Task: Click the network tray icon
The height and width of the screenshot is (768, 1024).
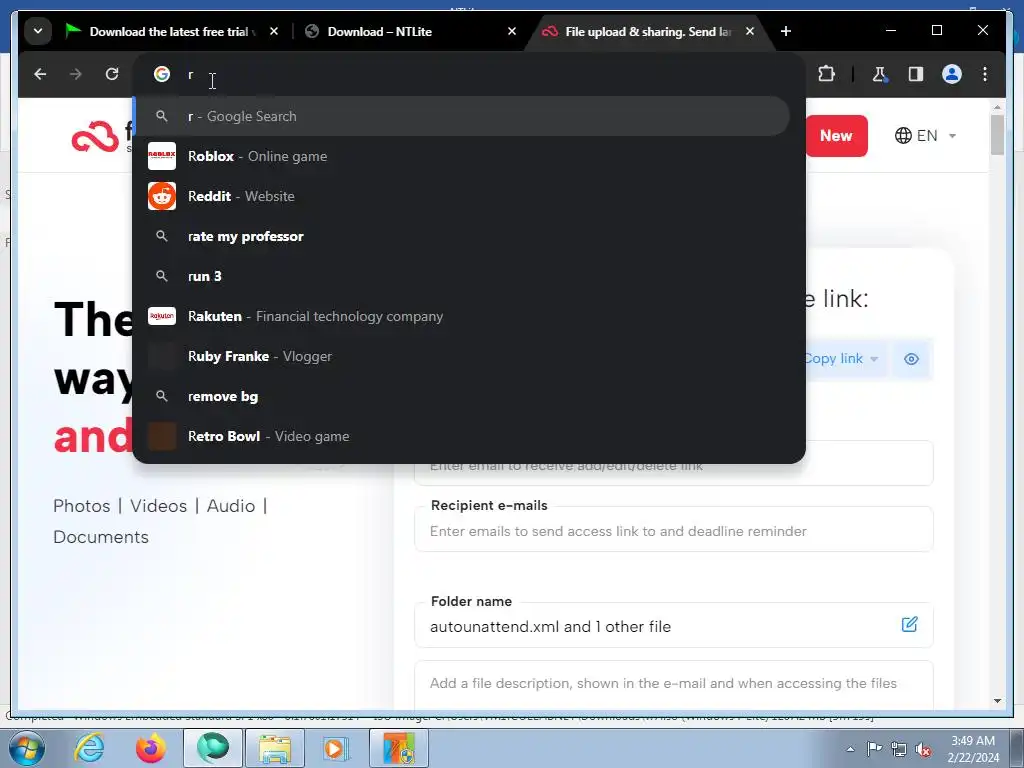Action: (899, 749)
